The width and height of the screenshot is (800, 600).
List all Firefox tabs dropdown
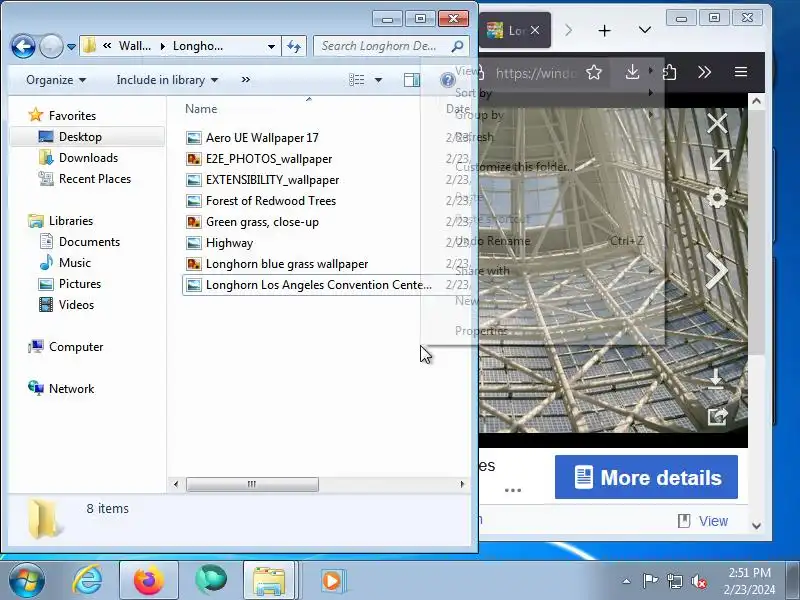645,30
